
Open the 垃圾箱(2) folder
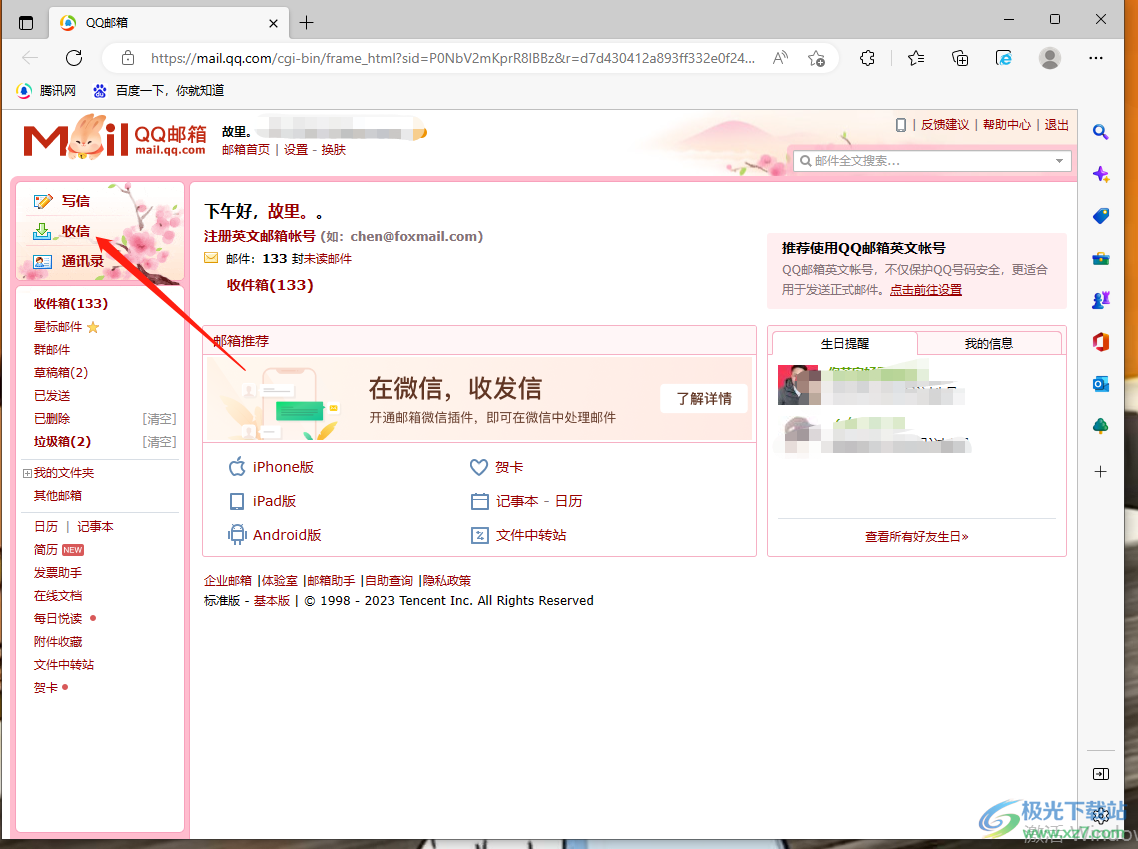point(62,442)
